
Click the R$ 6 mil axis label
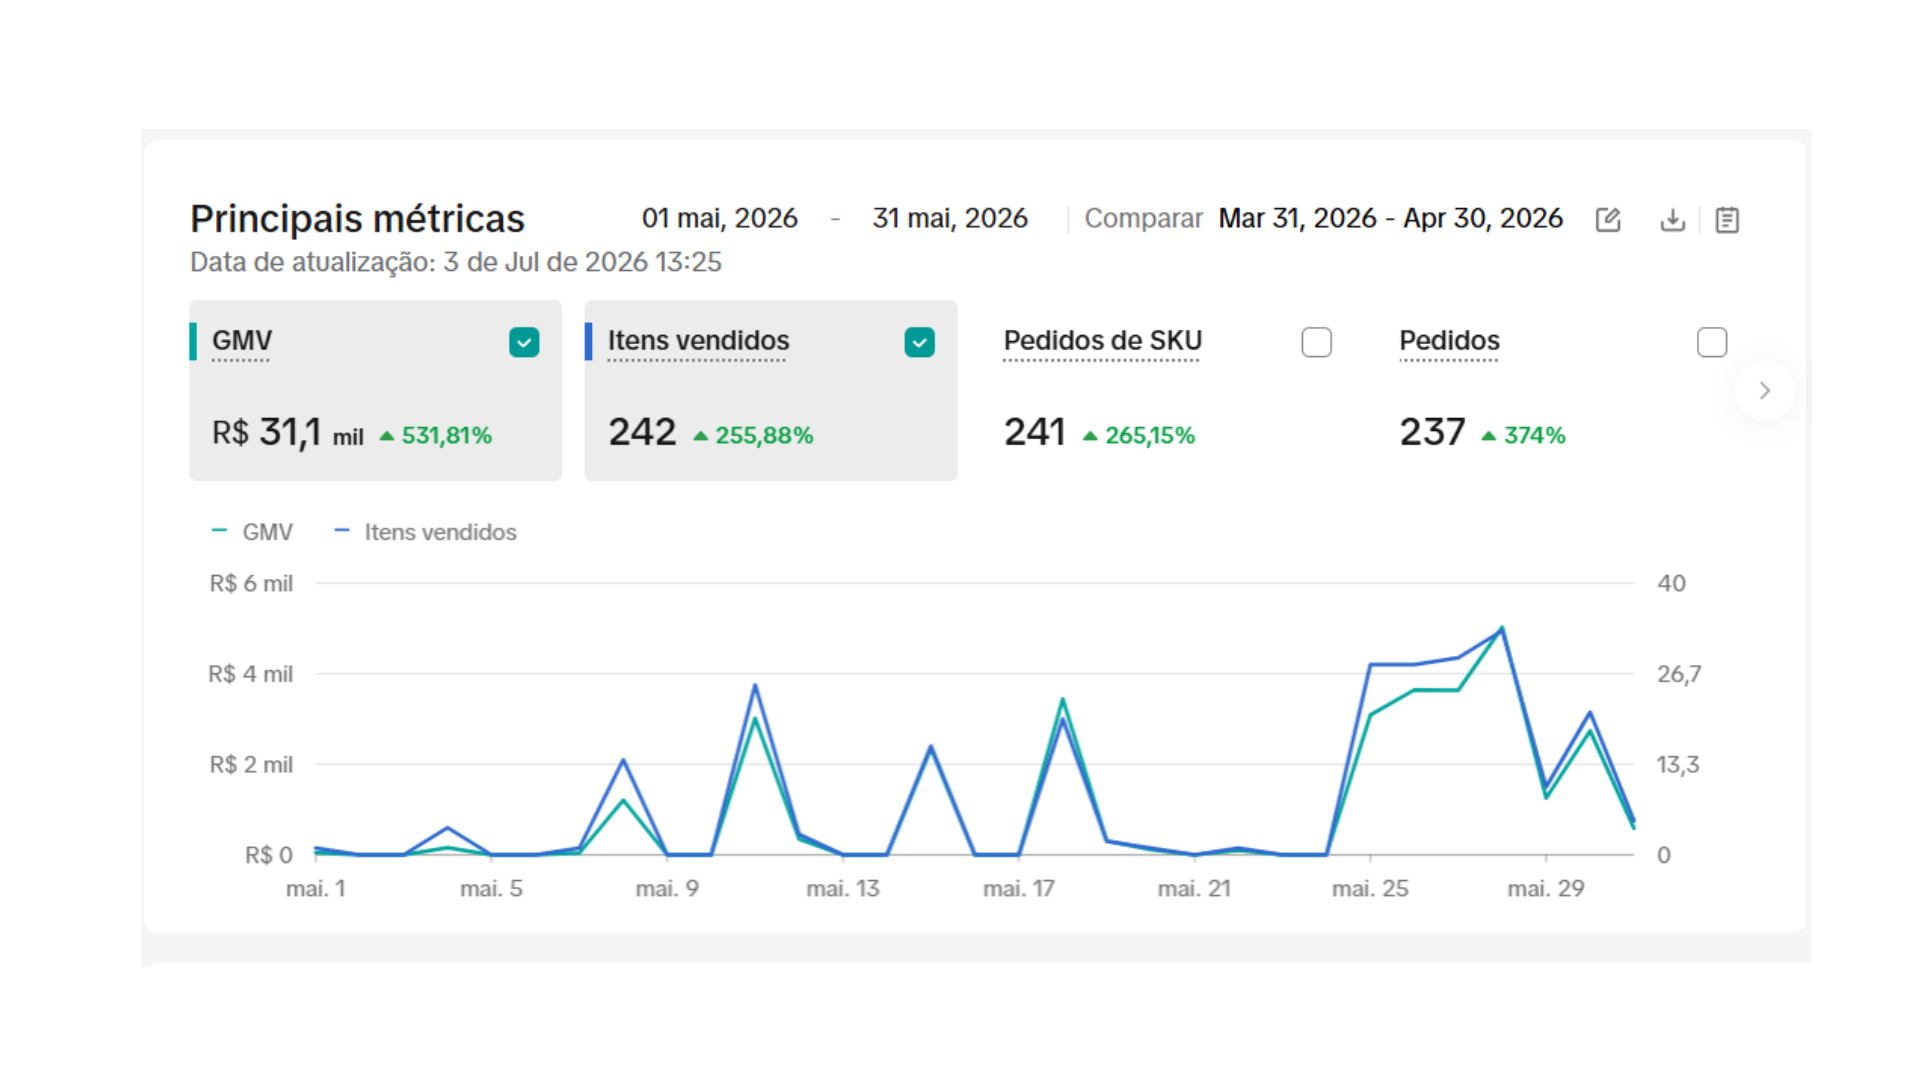point(251,584)
